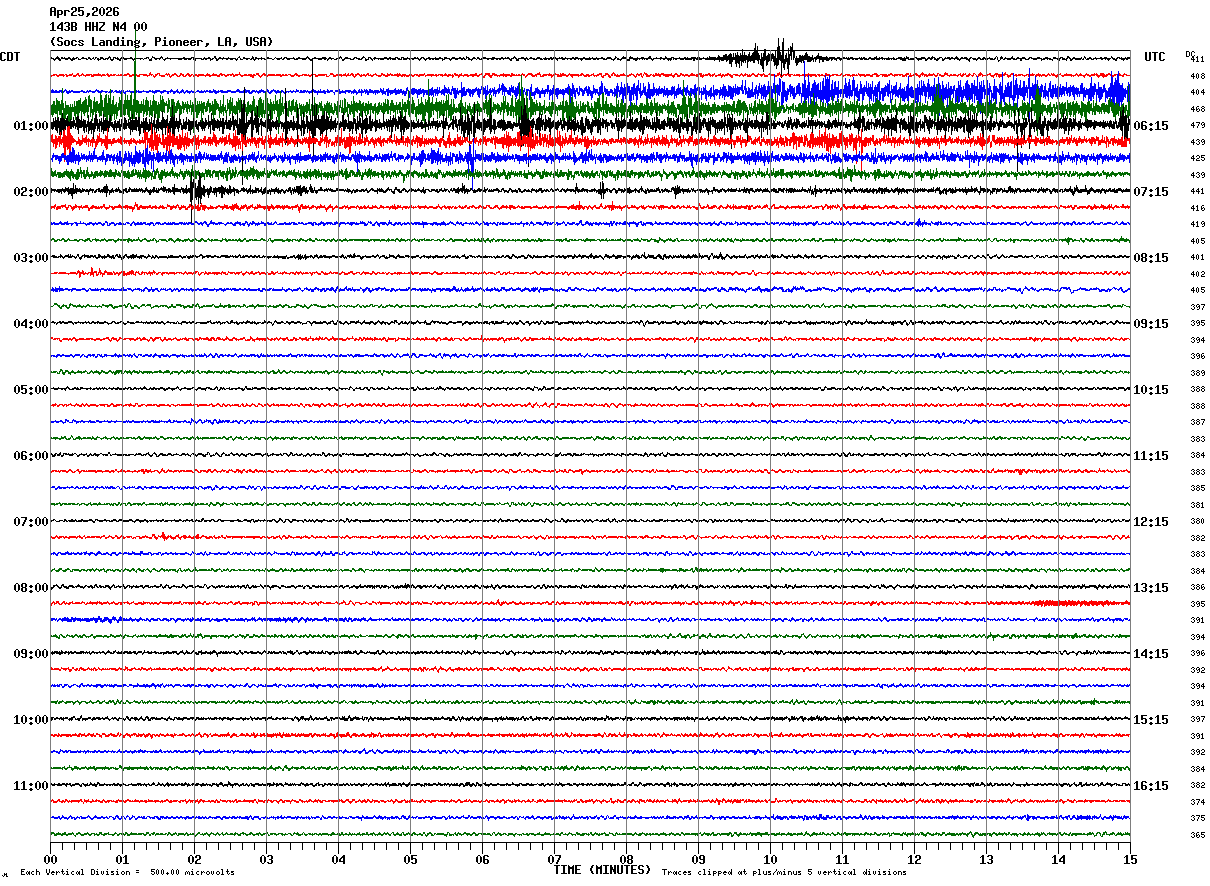Click the DC offset value 479
Screen dimensions: 1210x886
click(x=1197, y=126)
